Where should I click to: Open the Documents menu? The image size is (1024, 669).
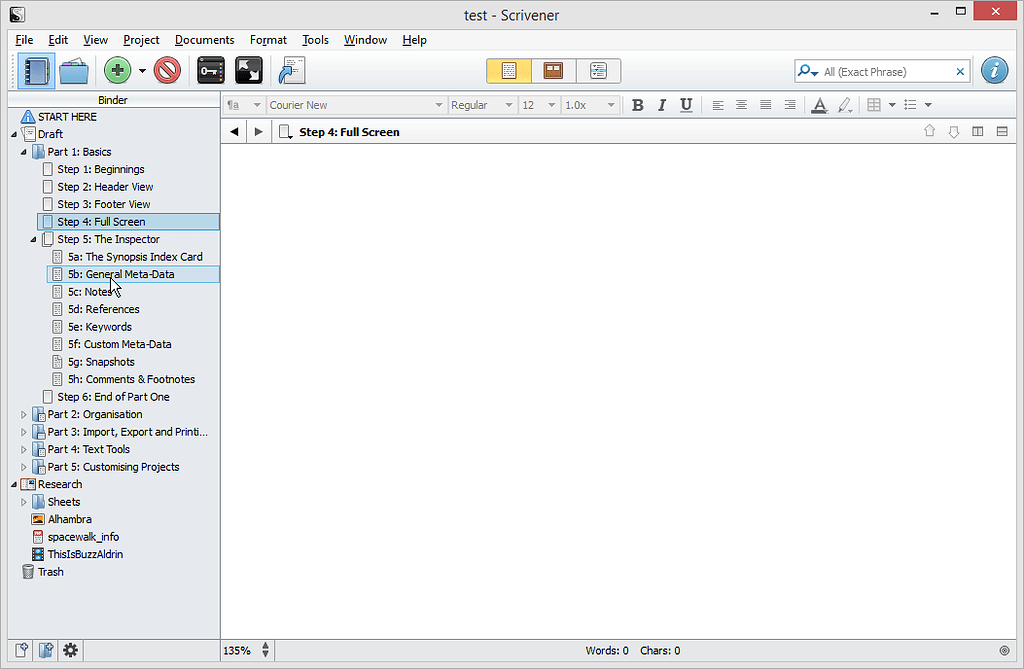[204, 40]
